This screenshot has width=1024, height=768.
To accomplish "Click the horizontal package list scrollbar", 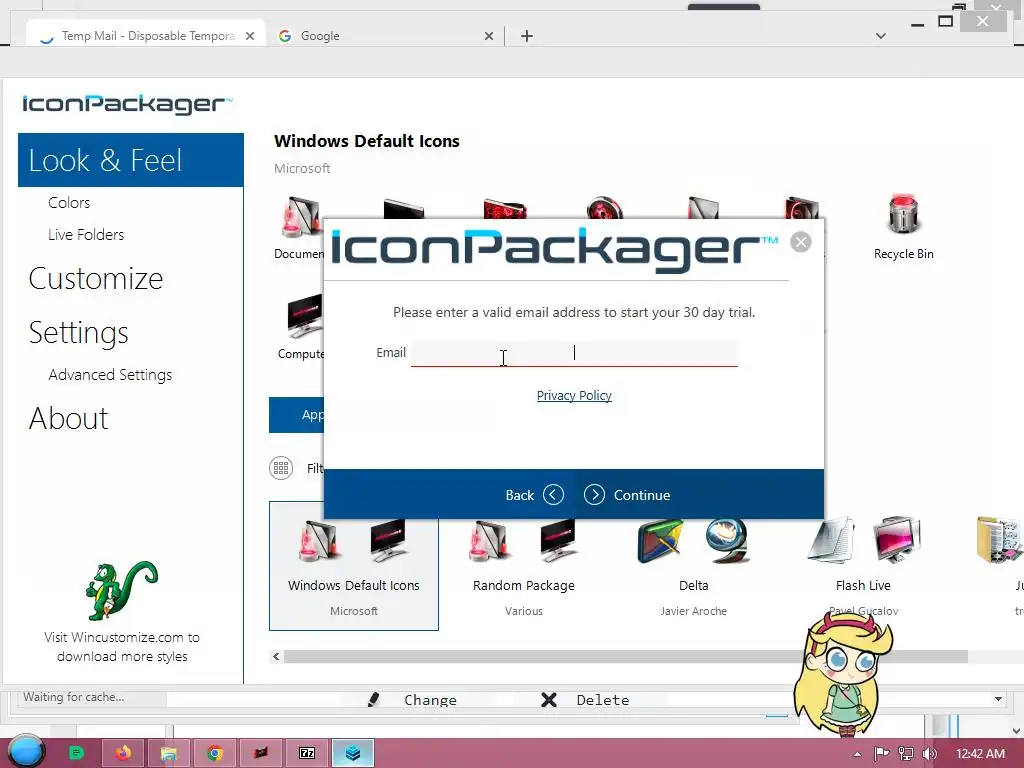I will (x=626, y=656).
